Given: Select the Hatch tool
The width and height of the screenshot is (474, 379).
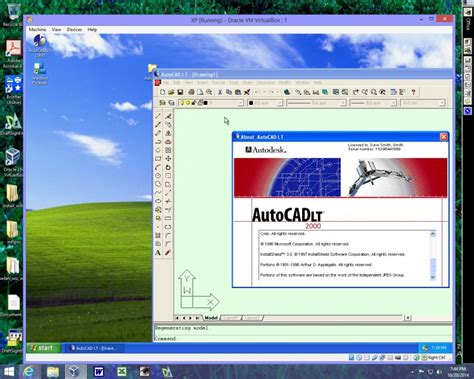Looking at the screenshot, I should tap(158, 235).
